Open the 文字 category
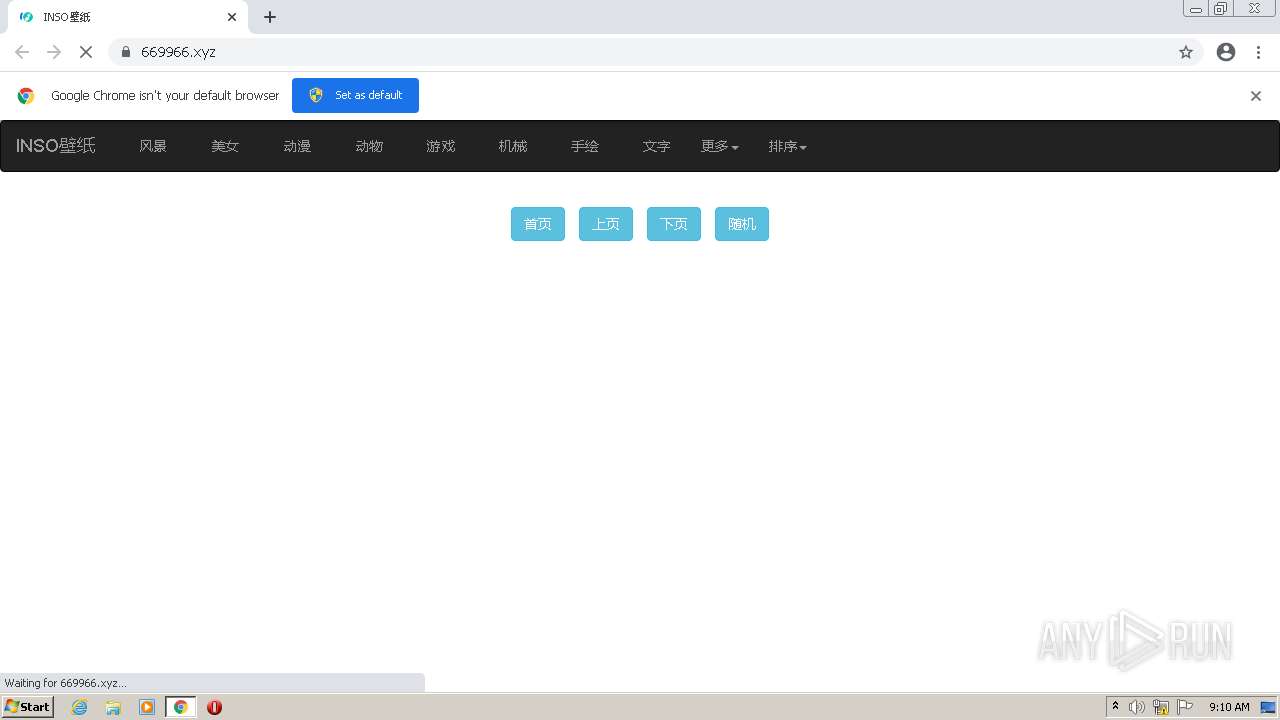1280x720 pixels. tap(657, 146)
